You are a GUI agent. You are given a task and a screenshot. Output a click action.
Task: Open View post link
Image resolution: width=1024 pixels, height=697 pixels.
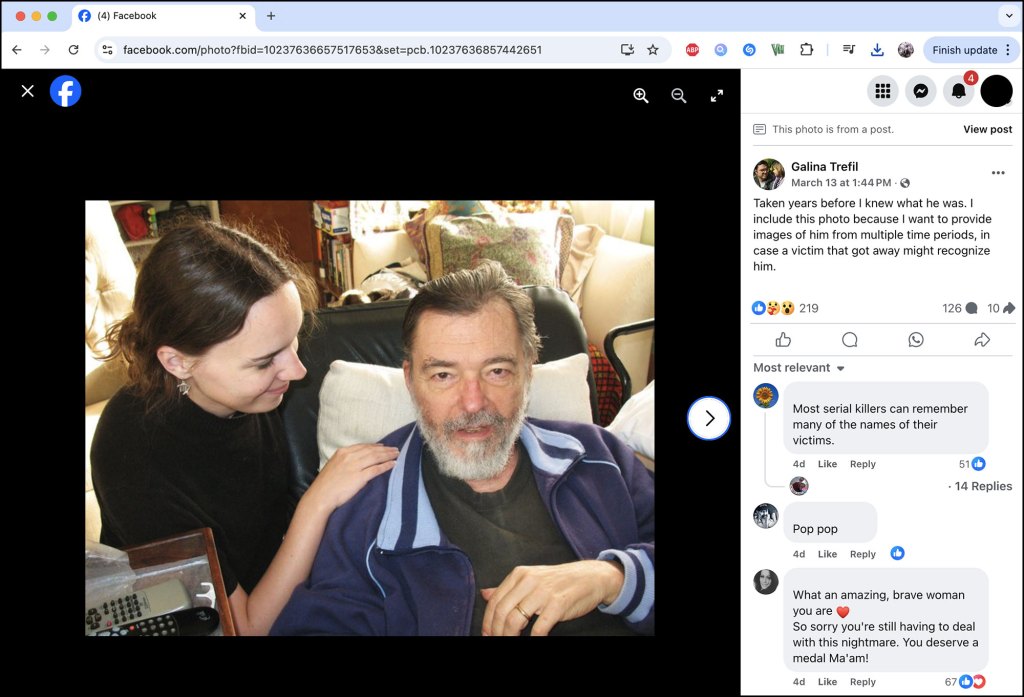pyautogui.click(x=987, y=129)
